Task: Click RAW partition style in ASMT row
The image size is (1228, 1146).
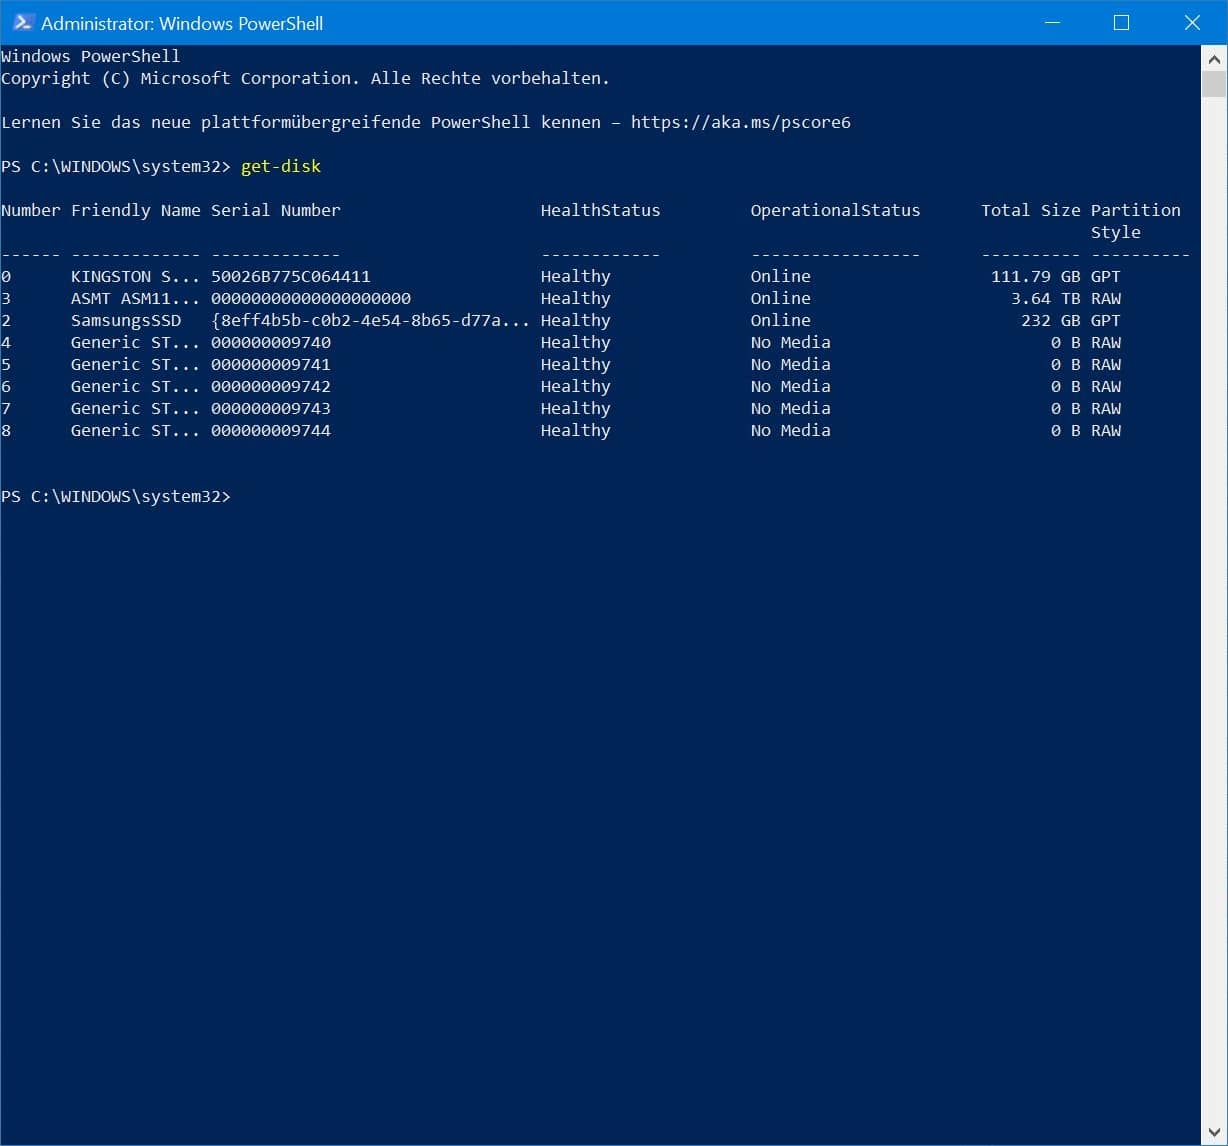Action: [x=1106, y=298]
